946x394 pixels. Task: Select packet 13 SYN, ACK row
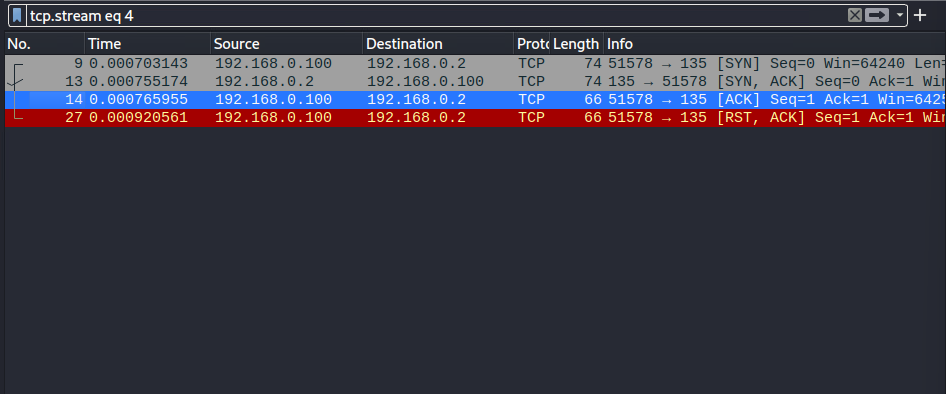[475, 81]
